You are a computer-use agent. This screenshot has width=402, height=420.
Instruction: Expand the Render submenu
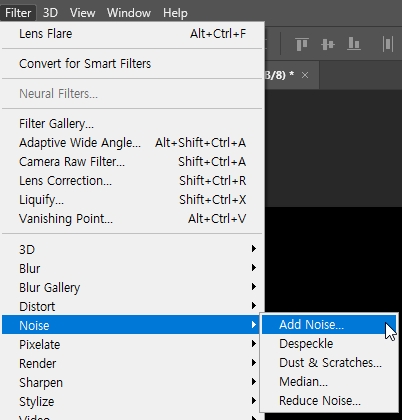coord(132,363)
